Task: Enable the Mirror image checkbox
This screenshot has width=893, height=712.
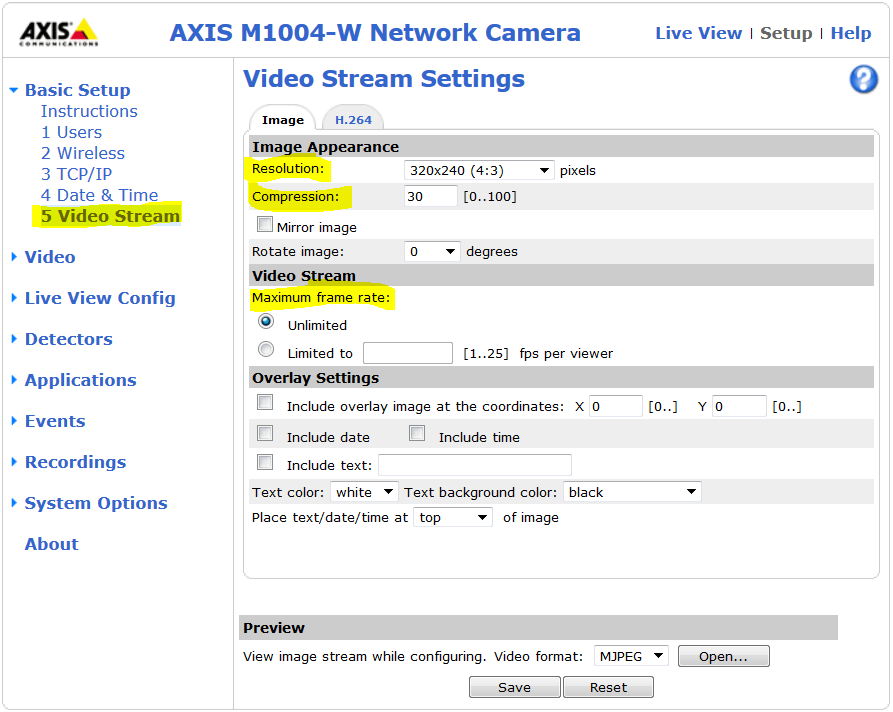Action: (265, 225)
